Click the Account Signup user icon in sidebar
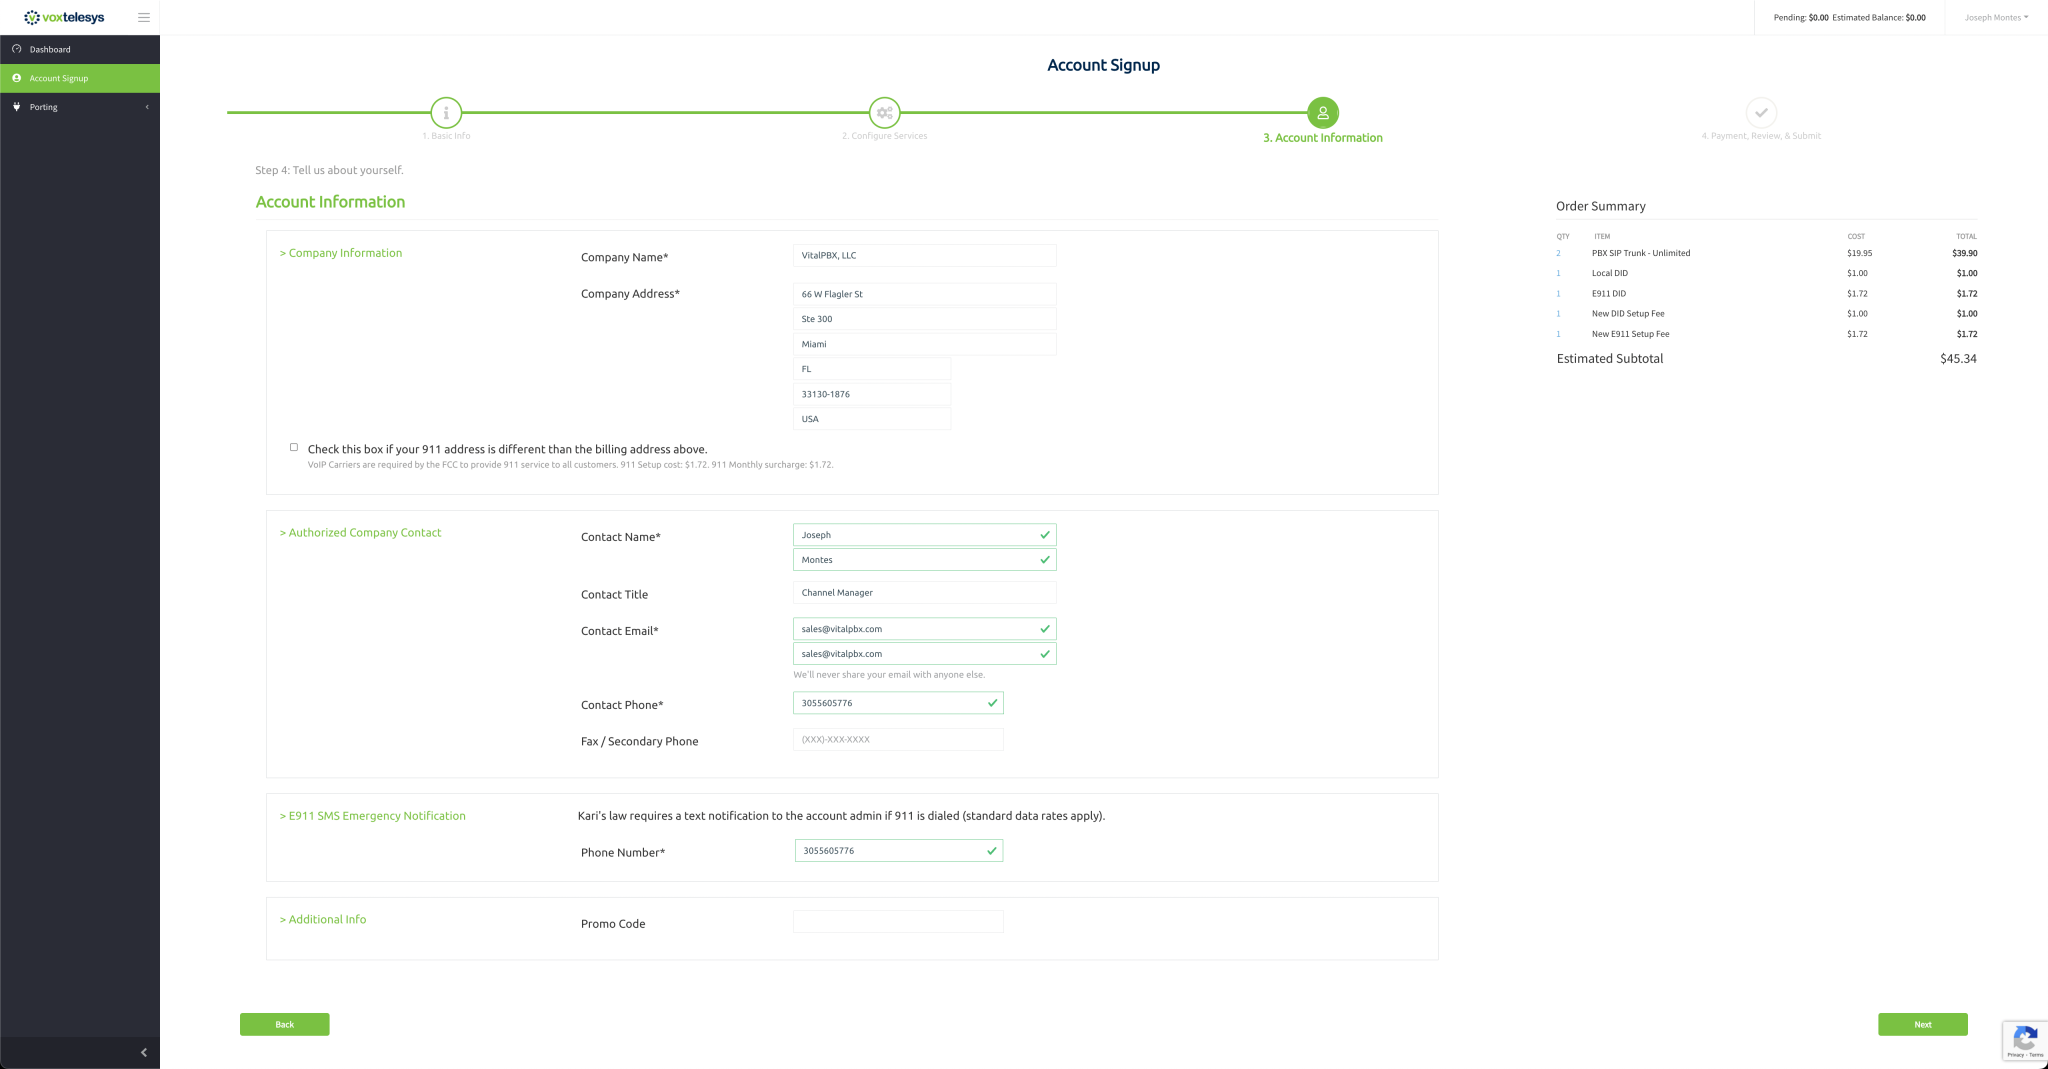Image resolution: width=2048 pixels, height=1069 pixels. pyautogui.click(x=16, y=78)
